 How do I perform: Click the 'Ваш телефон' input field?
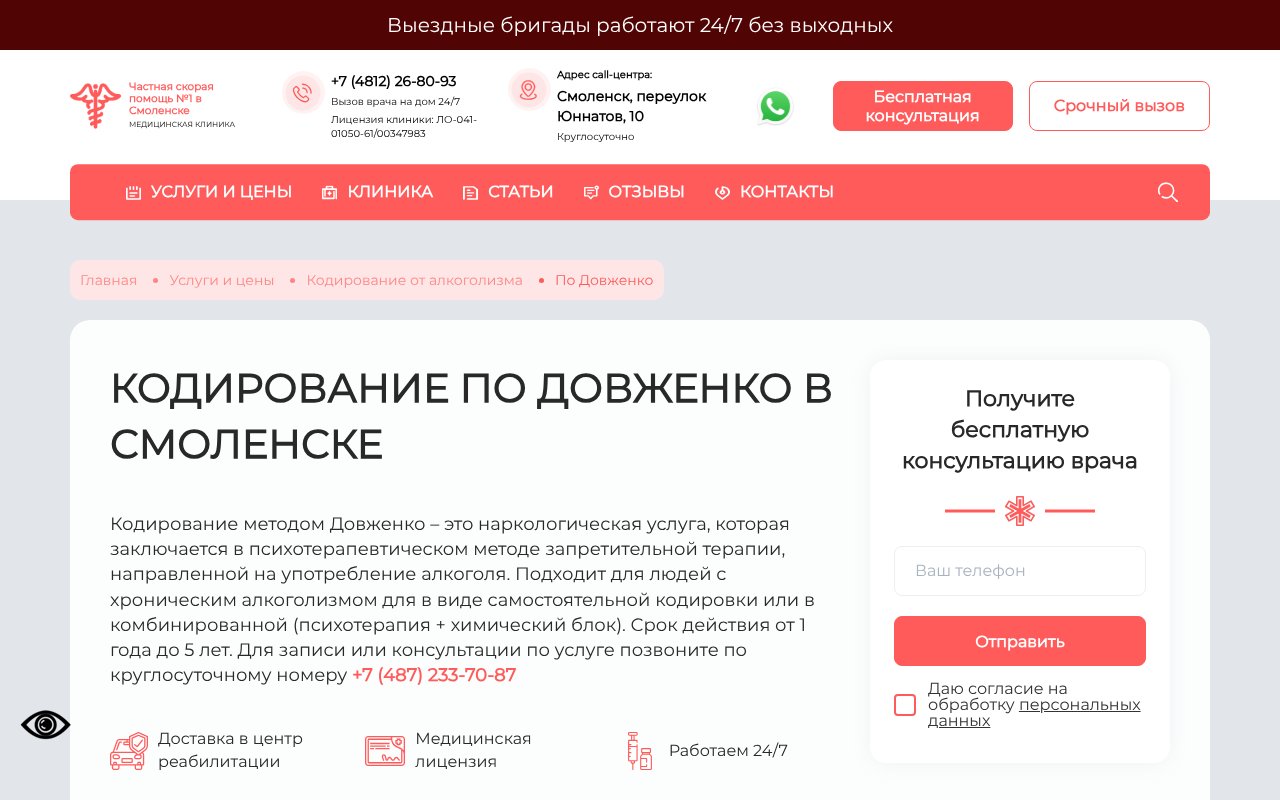click(x=1019, y=571)
